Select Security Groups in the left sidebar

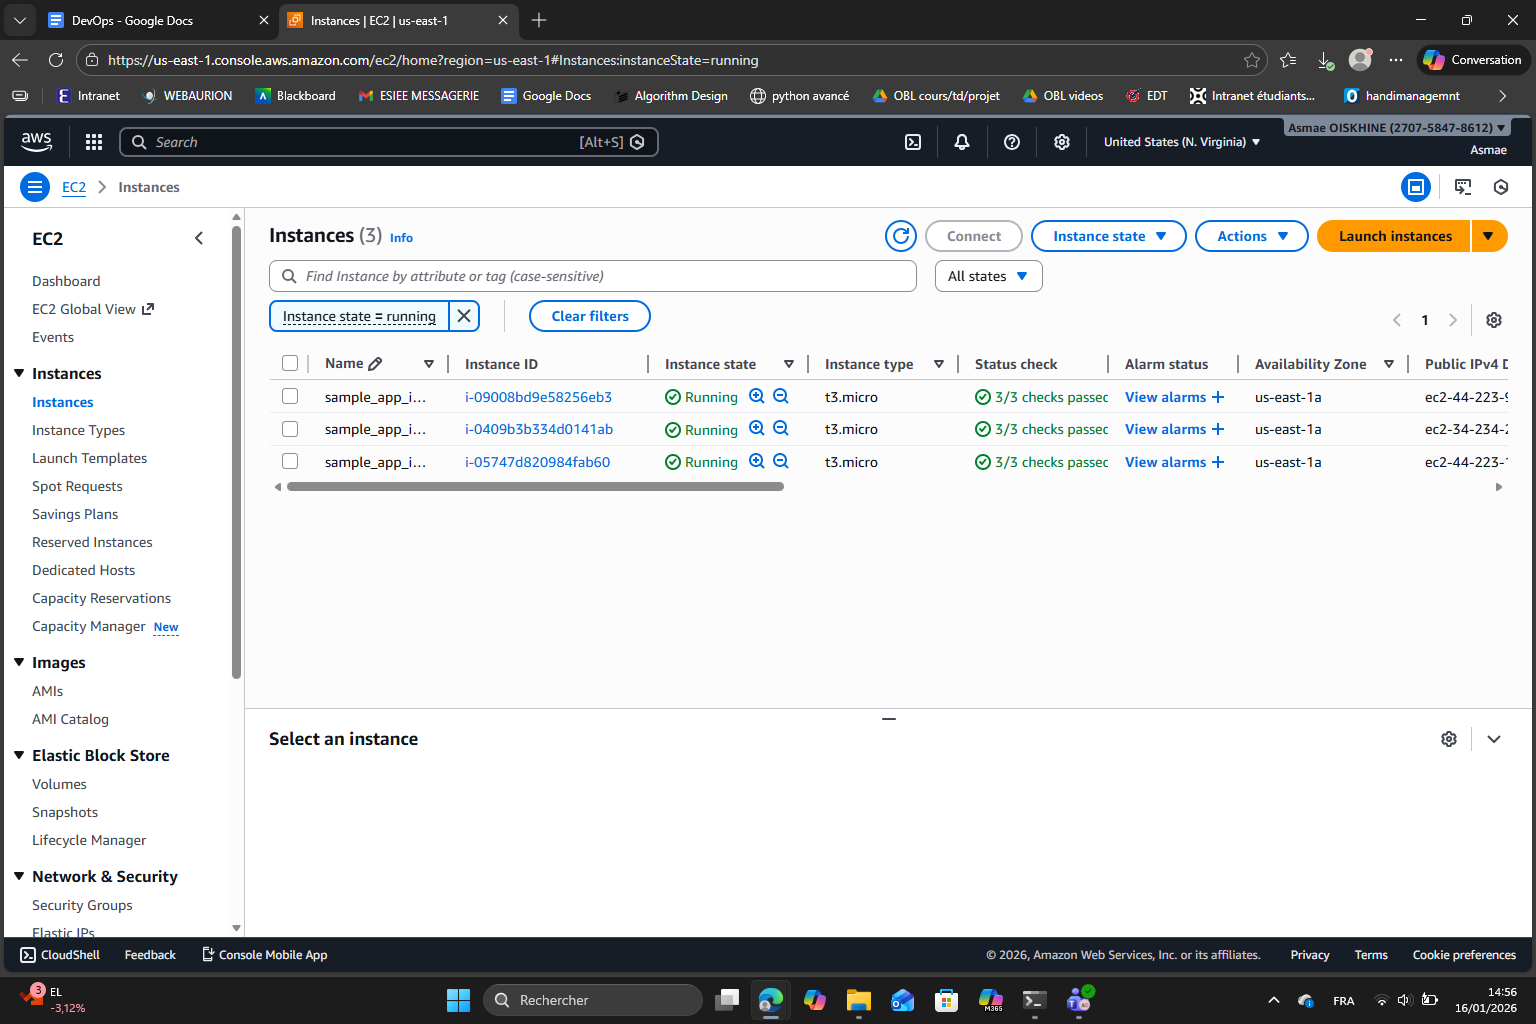82,904
